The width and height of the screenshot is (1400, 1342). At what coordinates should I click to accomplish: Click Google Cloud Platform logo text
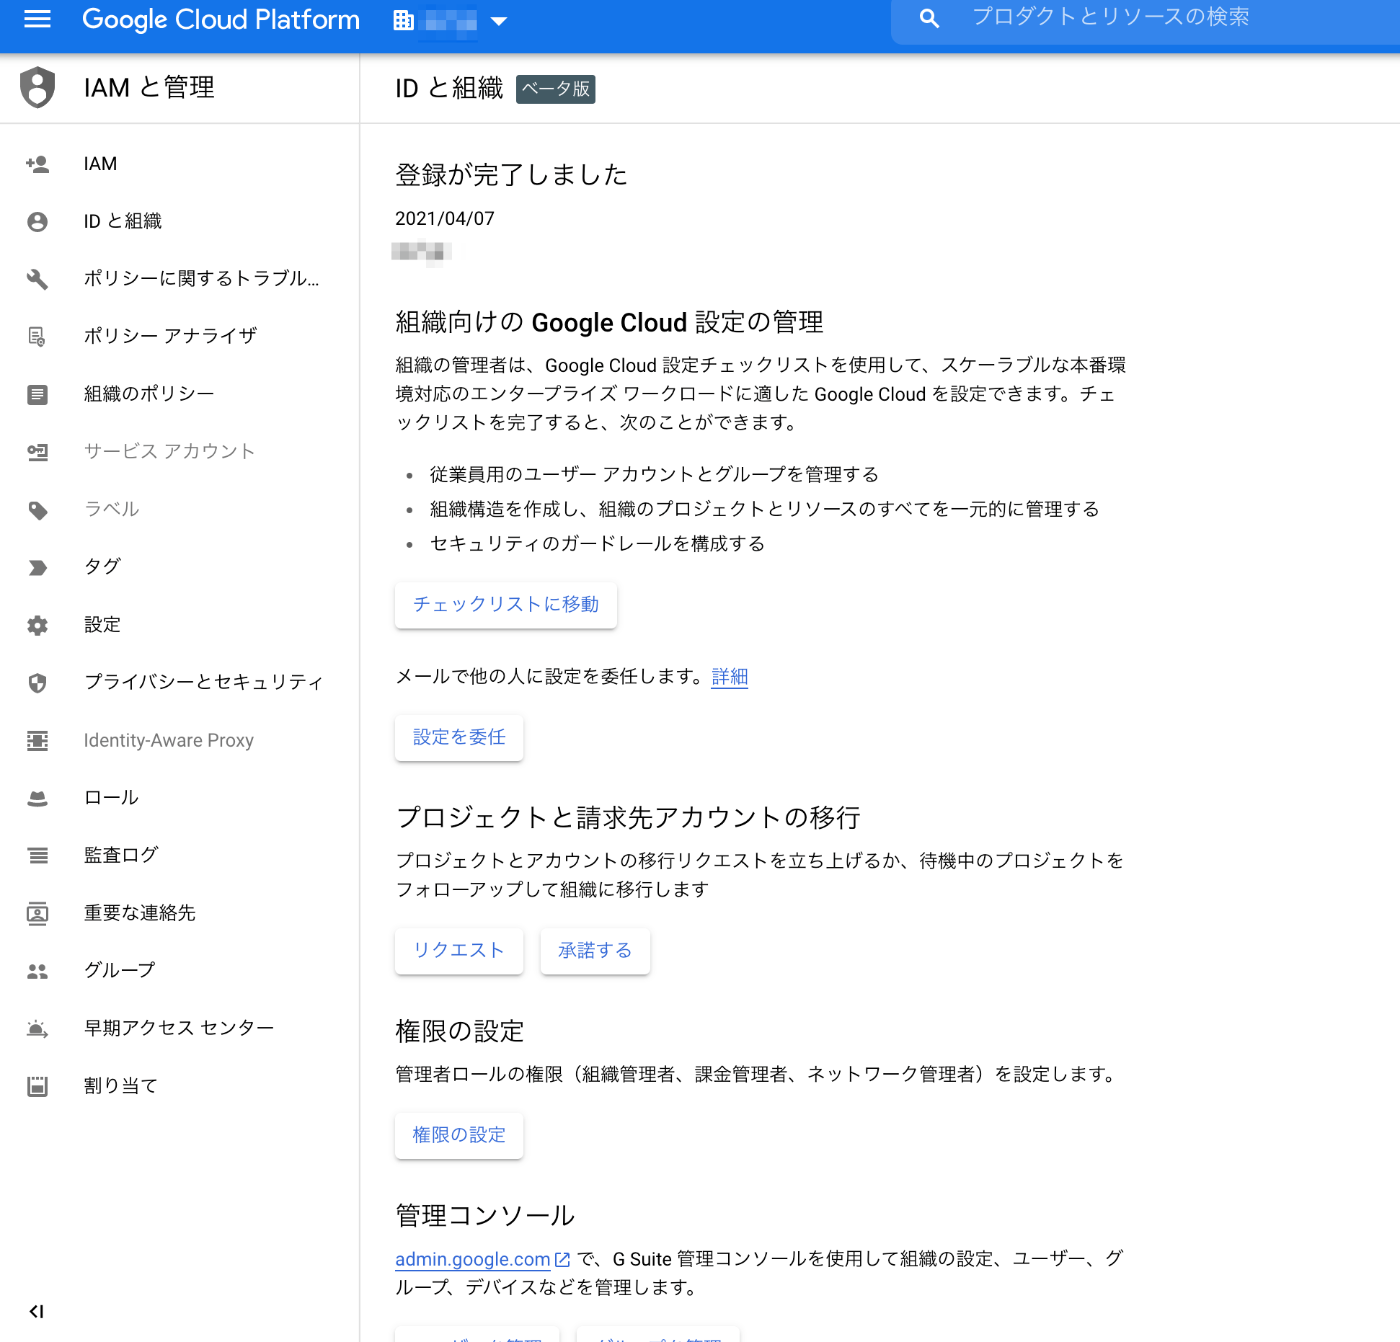[221, 20]
